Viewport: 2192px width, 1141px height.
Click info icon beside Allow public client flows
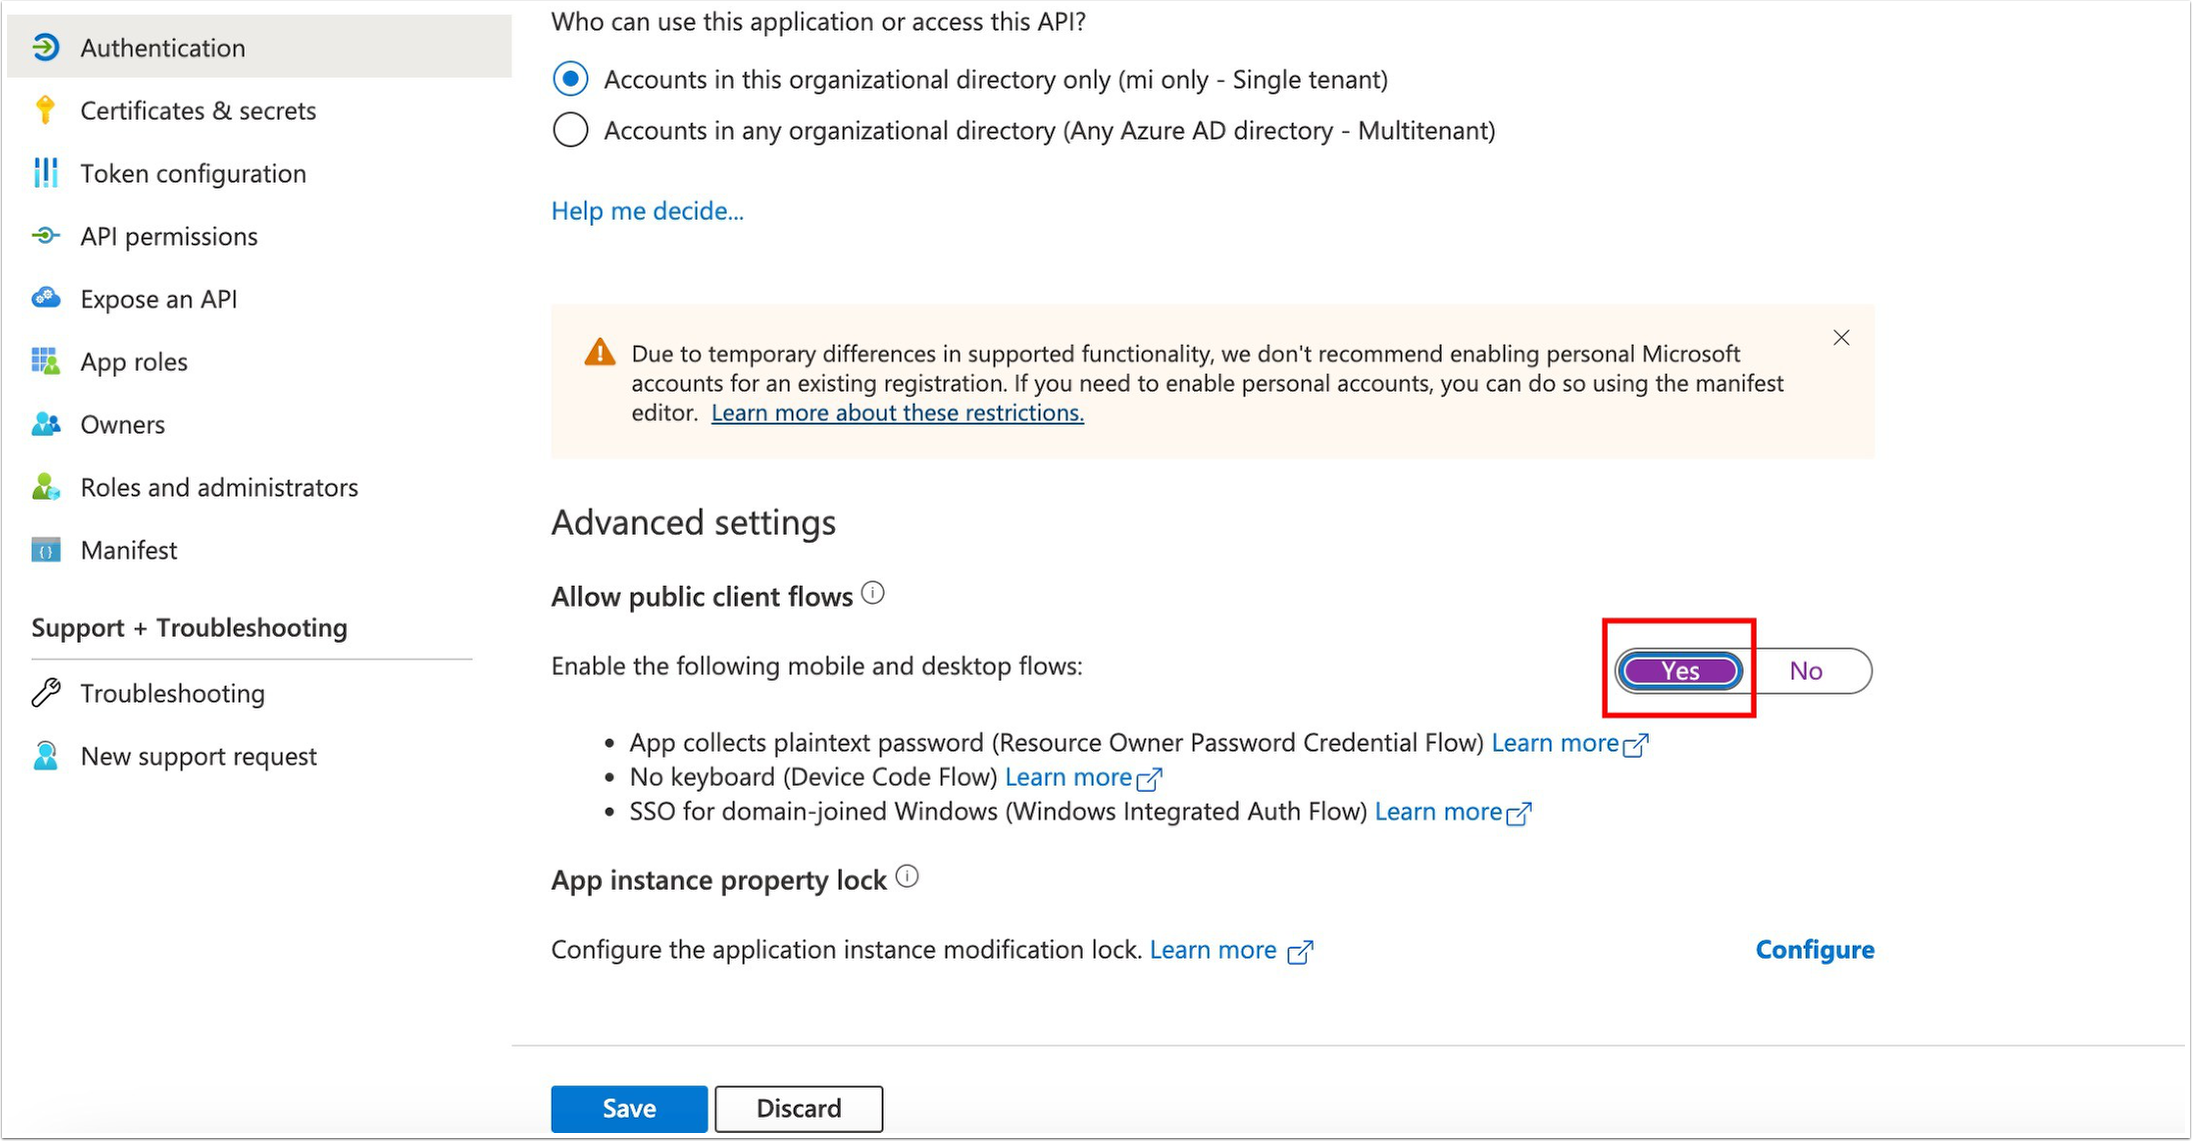(x=873, y=594)
